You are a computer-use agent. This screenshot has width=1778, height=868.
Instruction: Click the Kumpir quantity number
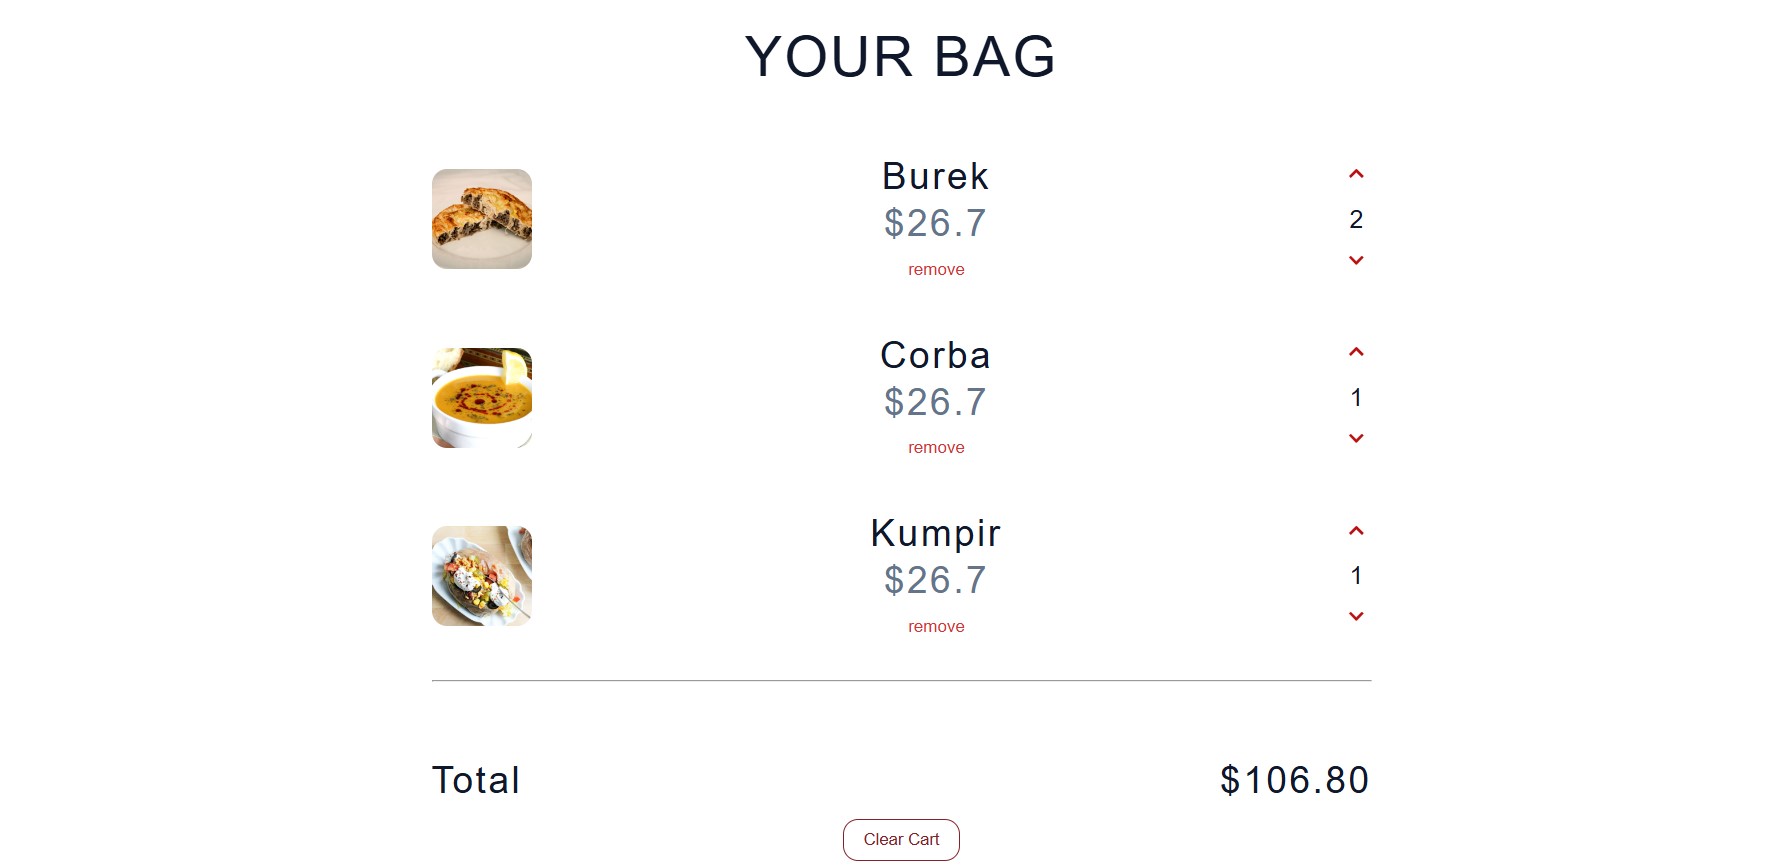1356,575
